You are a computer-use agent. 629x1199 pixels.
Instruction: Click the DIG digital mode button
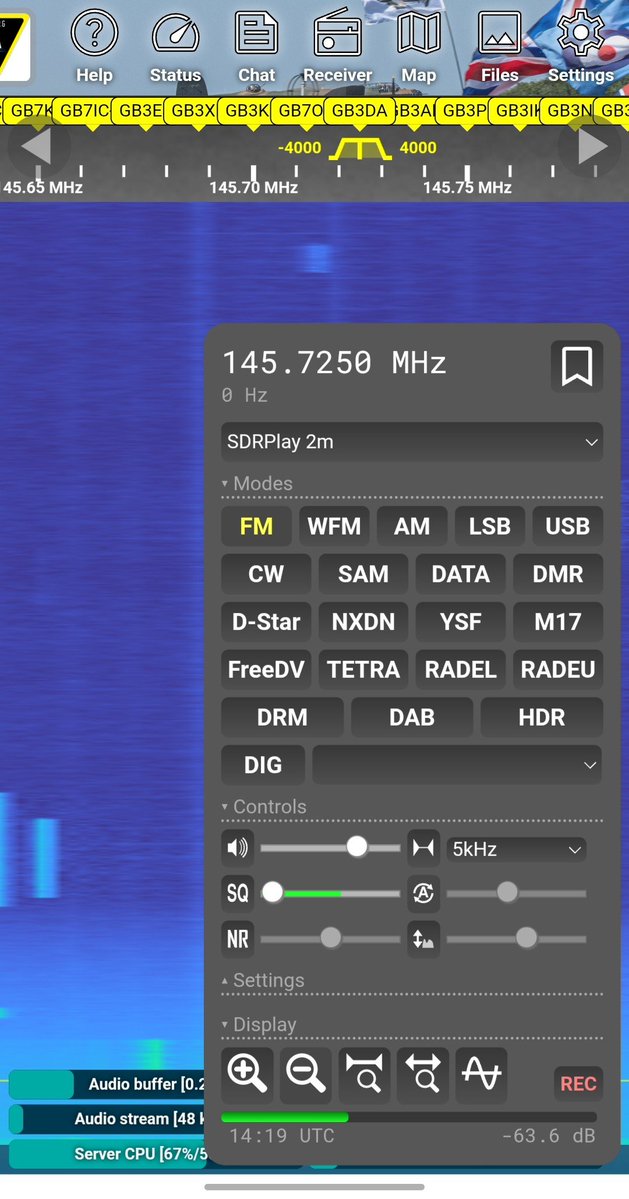pyautogui.click(x=263, y=765)
